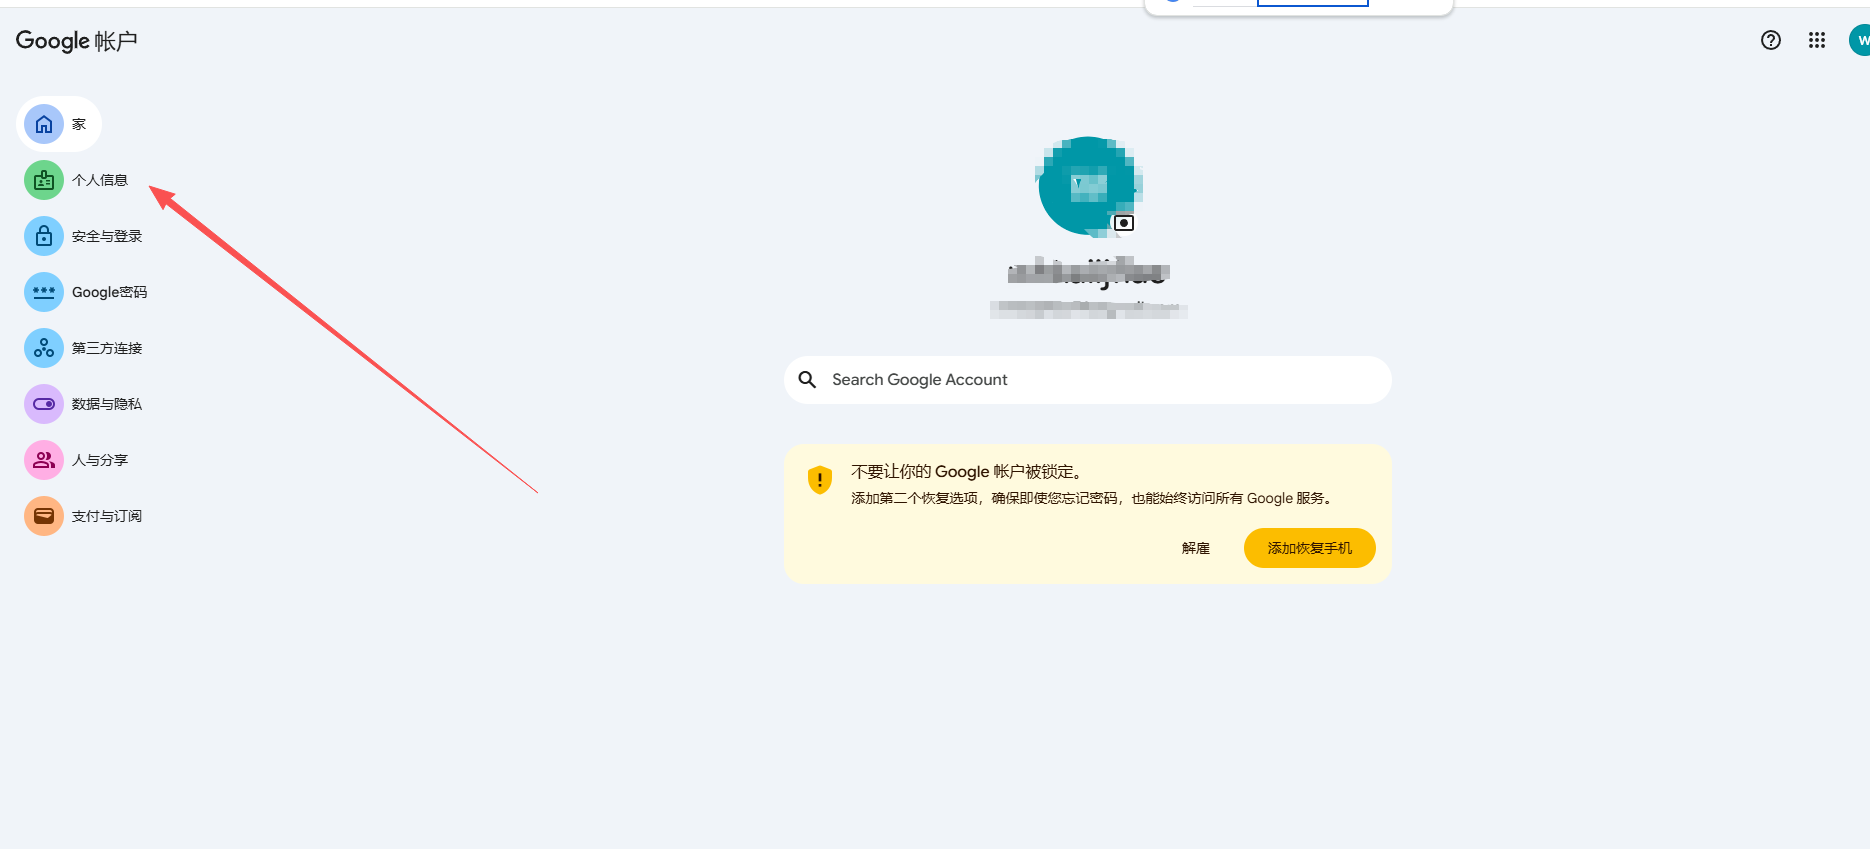Image resolution: width=1870 pixels, height=849 pixels.
Task: Click the 个人信息 ID card icon
Action: click(x=44, y=180)
